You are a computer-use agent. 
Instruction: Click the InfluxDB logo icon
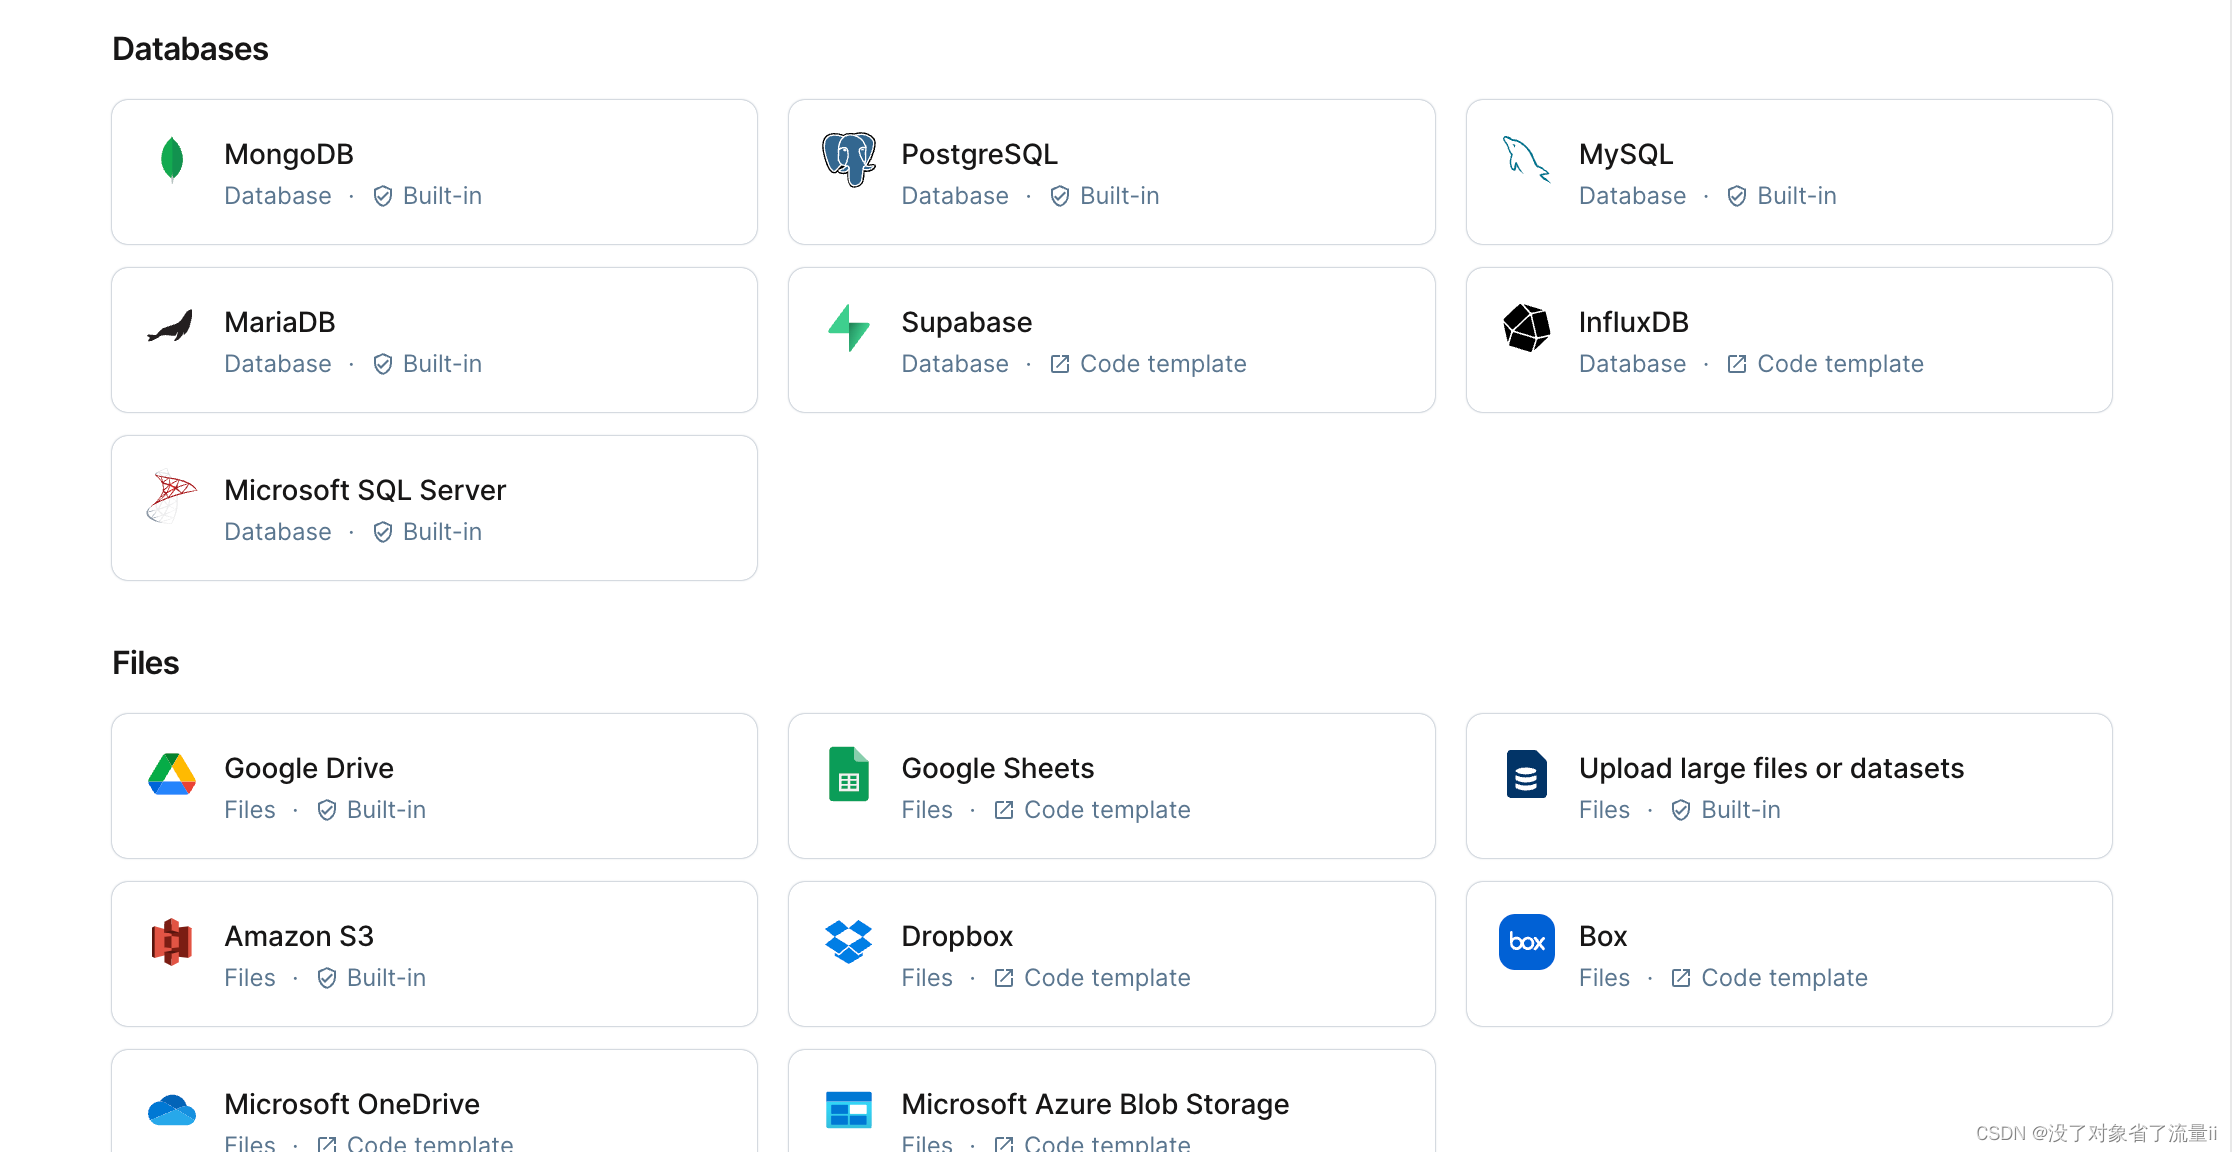(x=1526, y=327)
